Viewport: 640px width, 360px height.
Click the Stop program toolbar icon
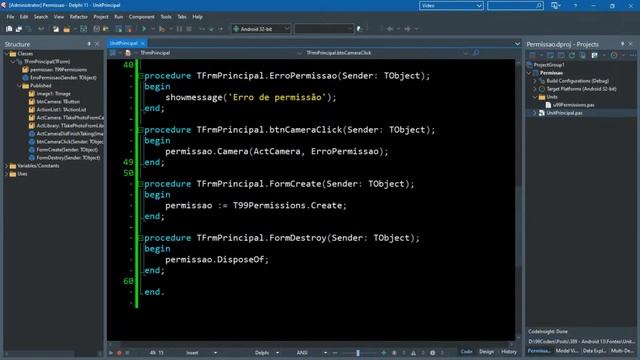point(189,29)
